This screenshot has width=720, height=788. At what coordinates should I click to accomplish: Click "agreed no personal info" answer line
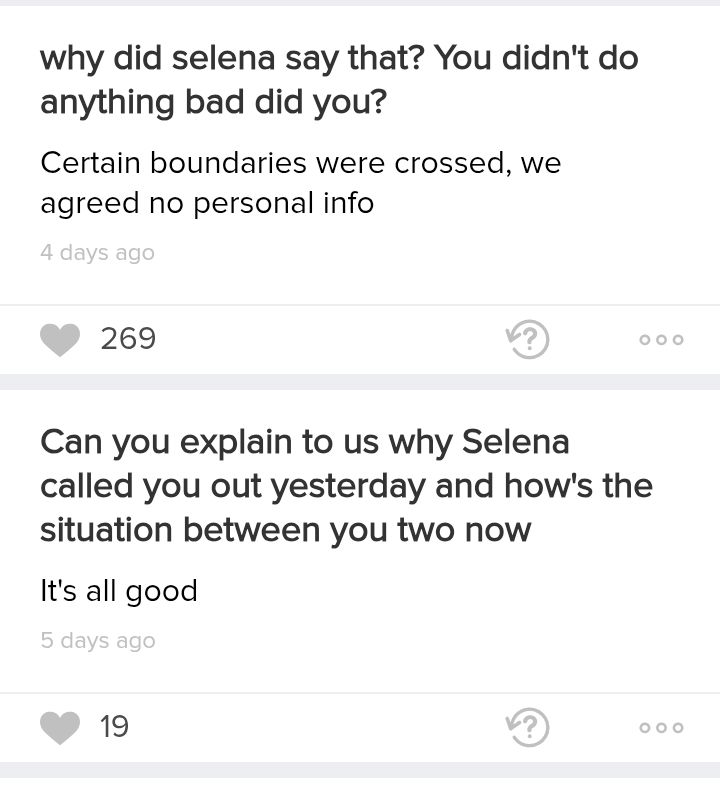pos(207,204)
